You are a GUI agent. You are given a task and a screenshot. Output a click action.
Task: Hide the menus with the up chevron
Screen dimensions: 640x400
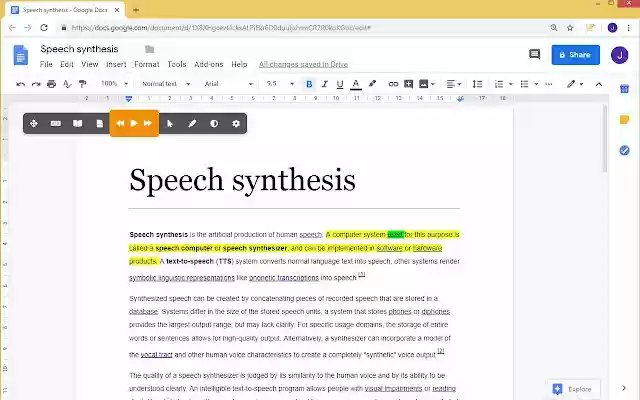click(599, 84)
